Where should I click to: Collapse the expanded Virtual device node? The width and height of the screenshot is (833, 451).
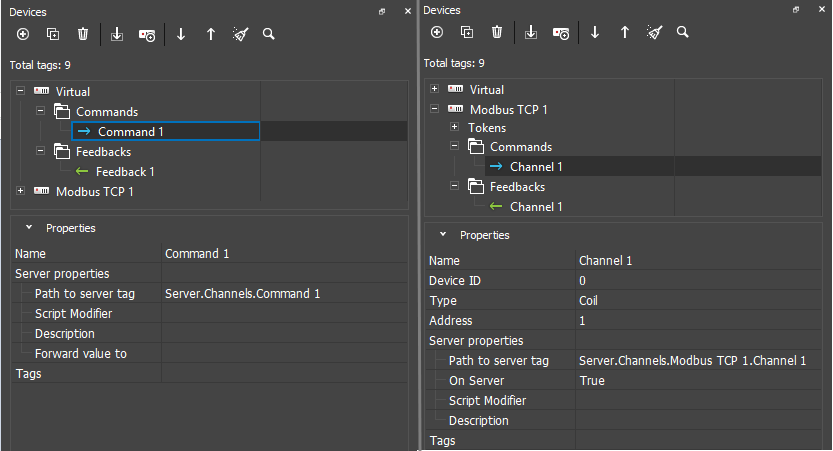point(21,91)
